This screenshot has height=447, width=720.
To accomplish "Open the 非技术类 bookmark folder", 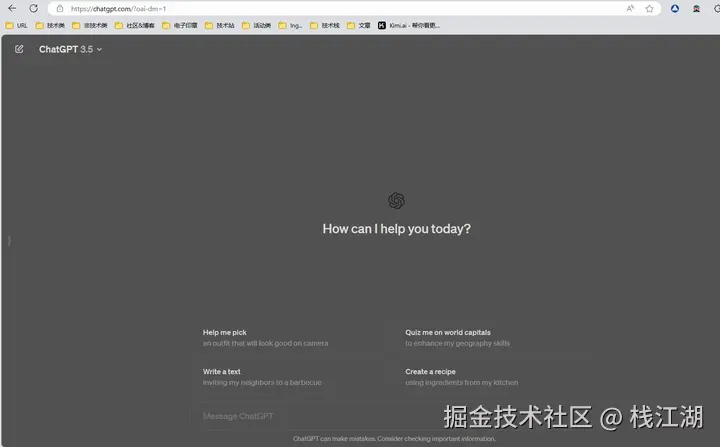I will (x=90, y=25).
